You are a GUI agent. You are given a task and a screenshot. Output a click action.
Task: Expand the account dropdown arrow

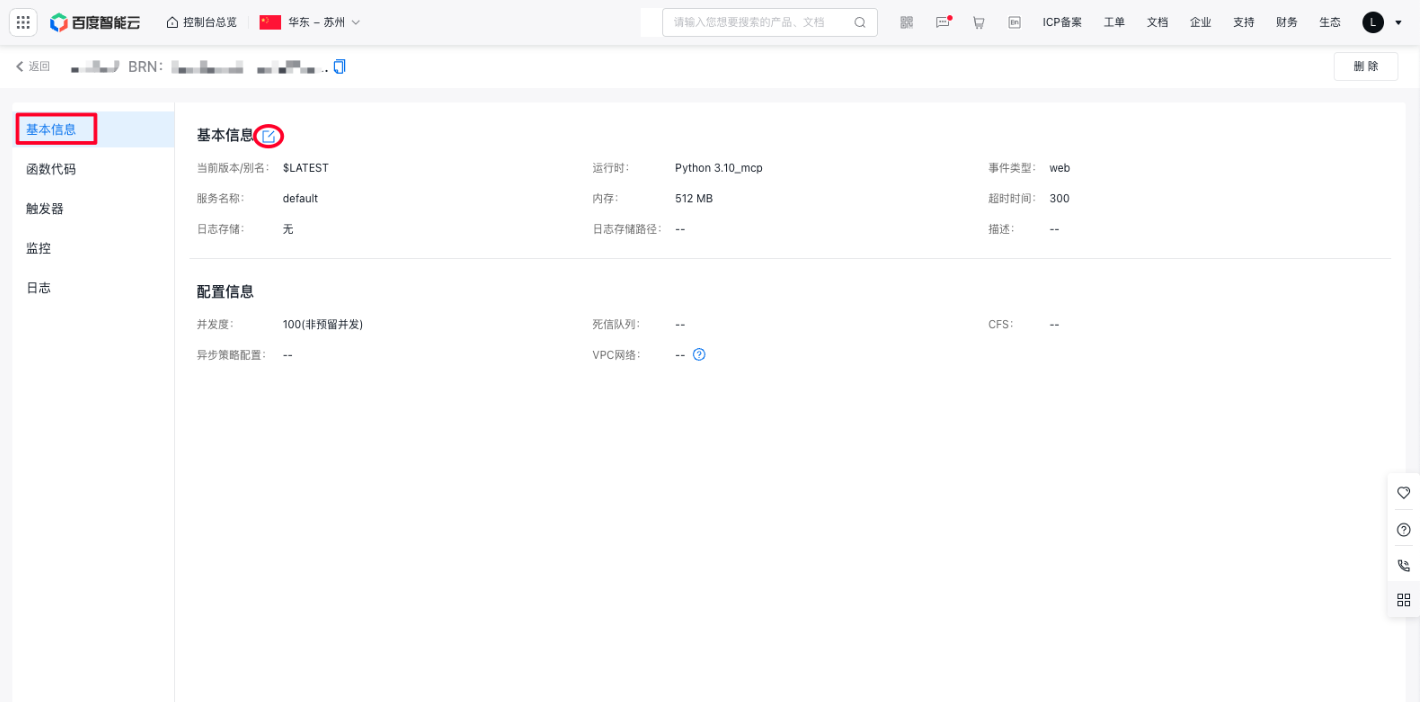[x=1398, y=22]
